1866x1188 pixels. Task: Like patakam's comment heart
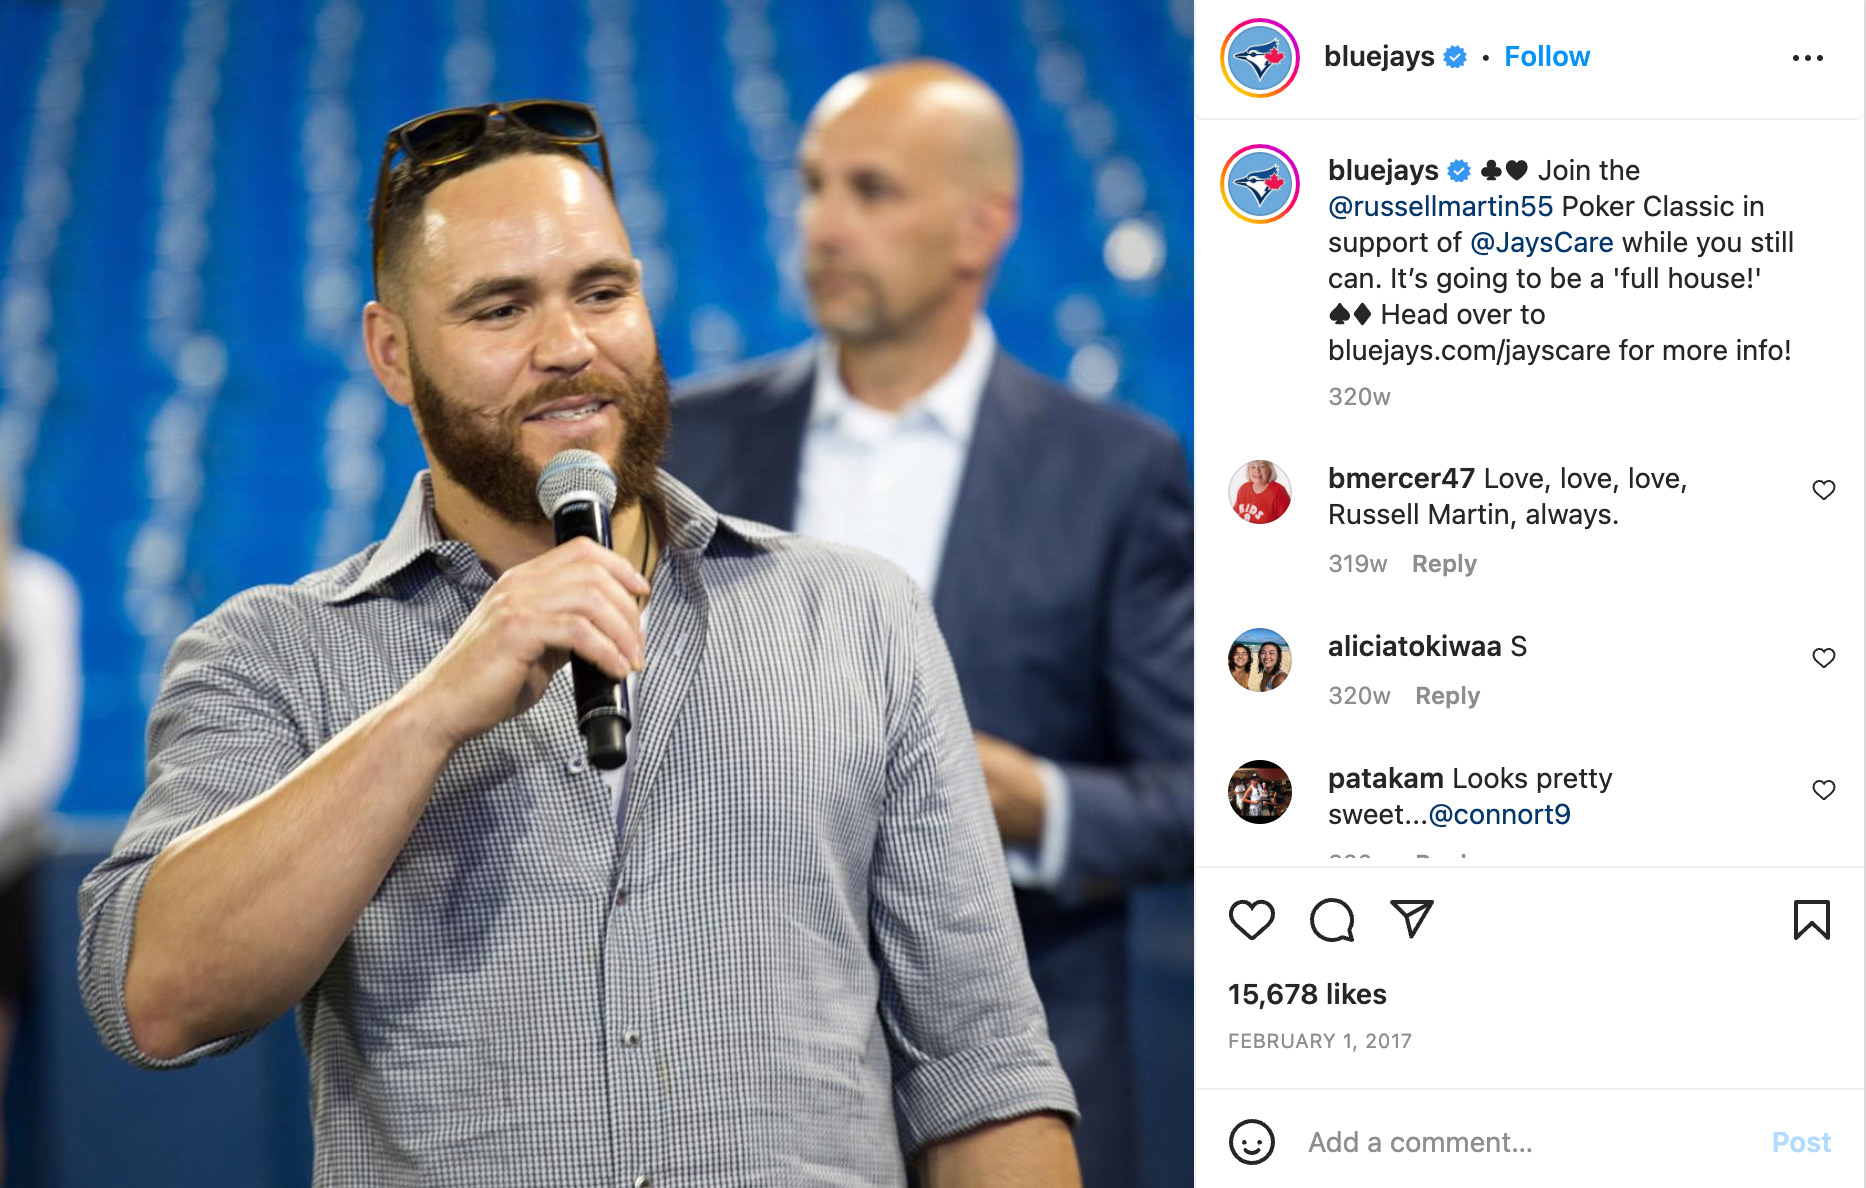point(1823,790)
